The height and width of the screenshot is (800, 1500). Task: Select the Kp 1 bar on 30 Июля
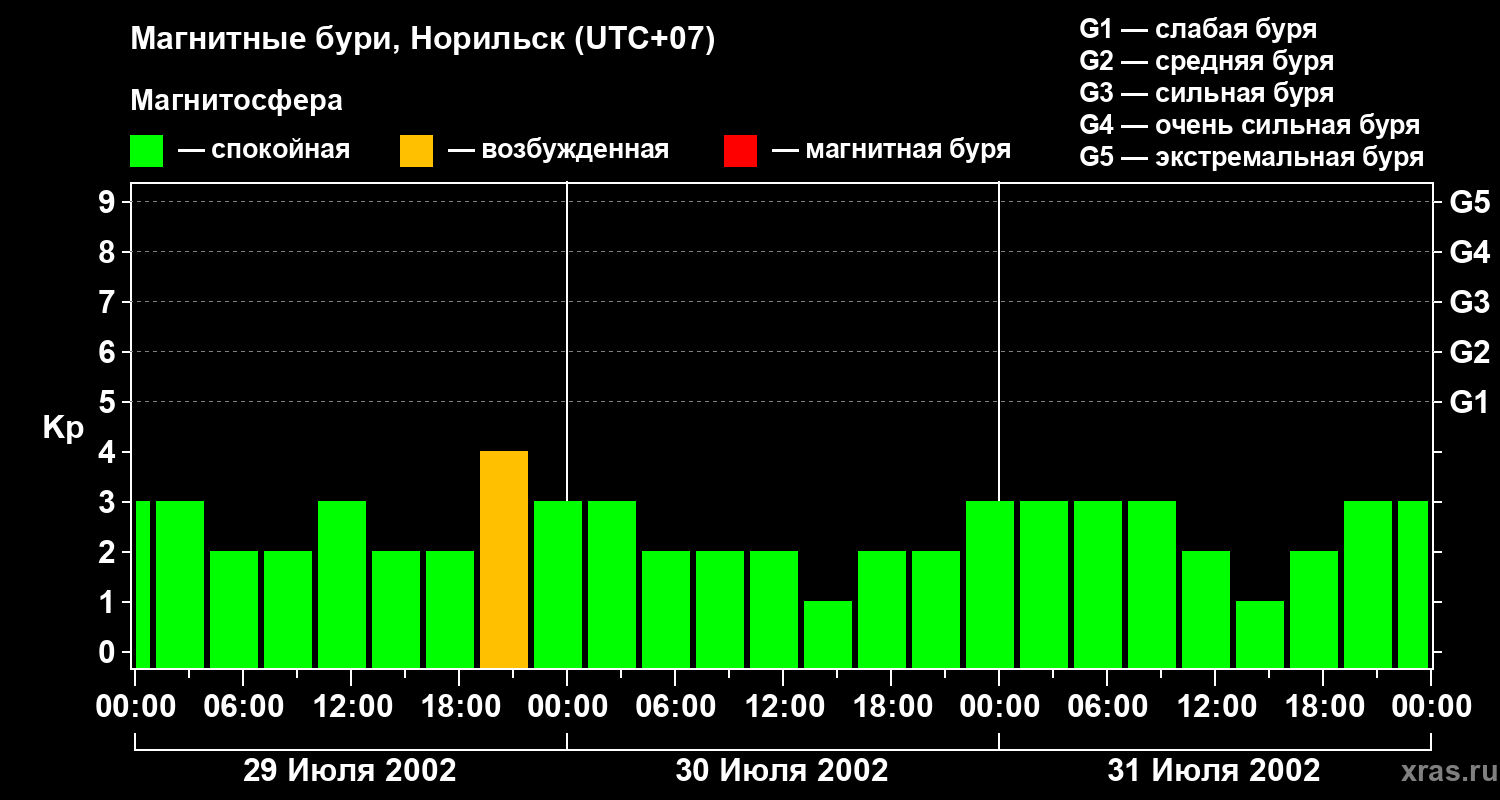coord(828,635)
